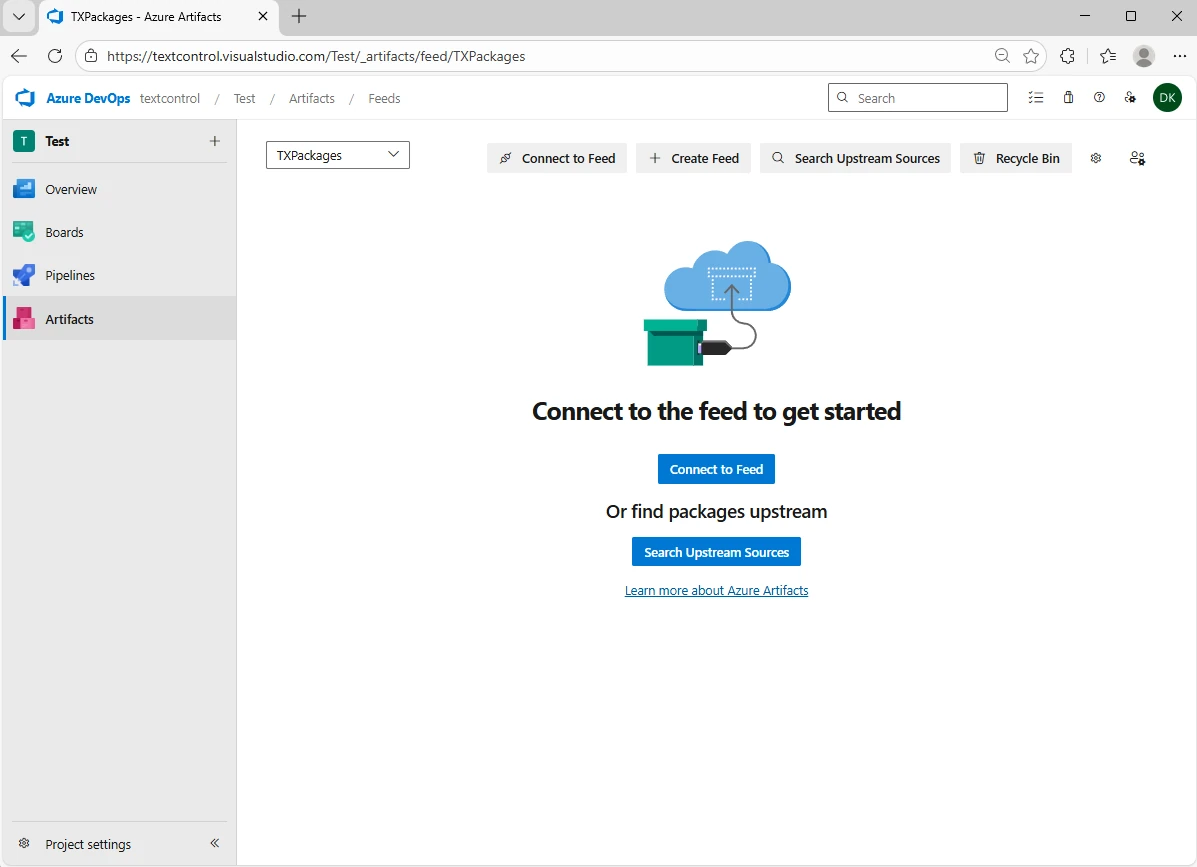The image size is (1197, 867).
Task: Click the Azure DevOps logo
Action: [24, 97]
